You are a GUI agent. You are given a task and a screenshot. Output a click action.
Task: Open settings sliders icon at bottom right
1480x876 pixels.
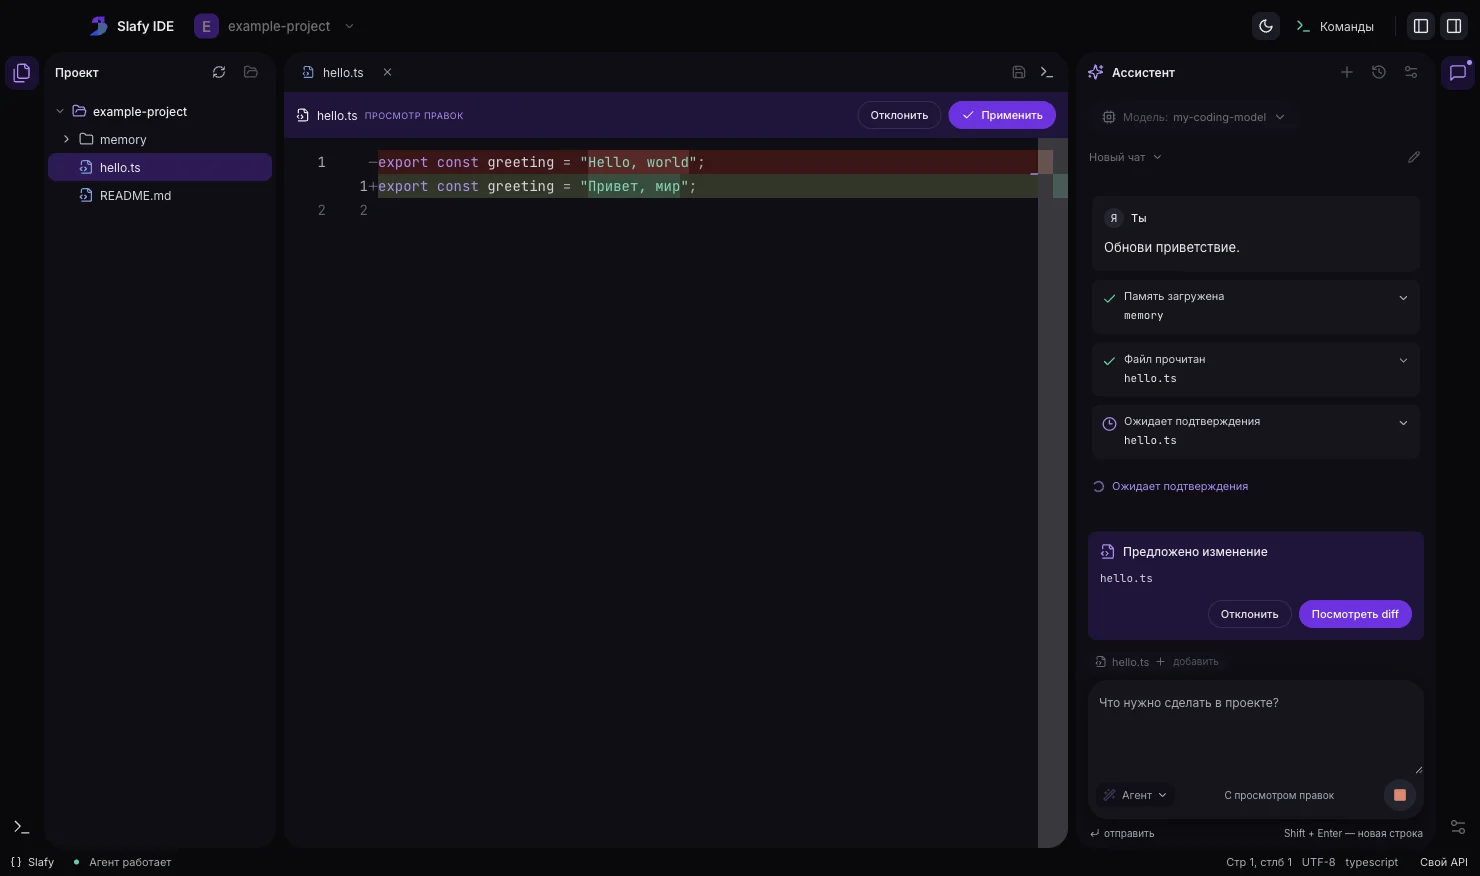(x=1458, y=827)
